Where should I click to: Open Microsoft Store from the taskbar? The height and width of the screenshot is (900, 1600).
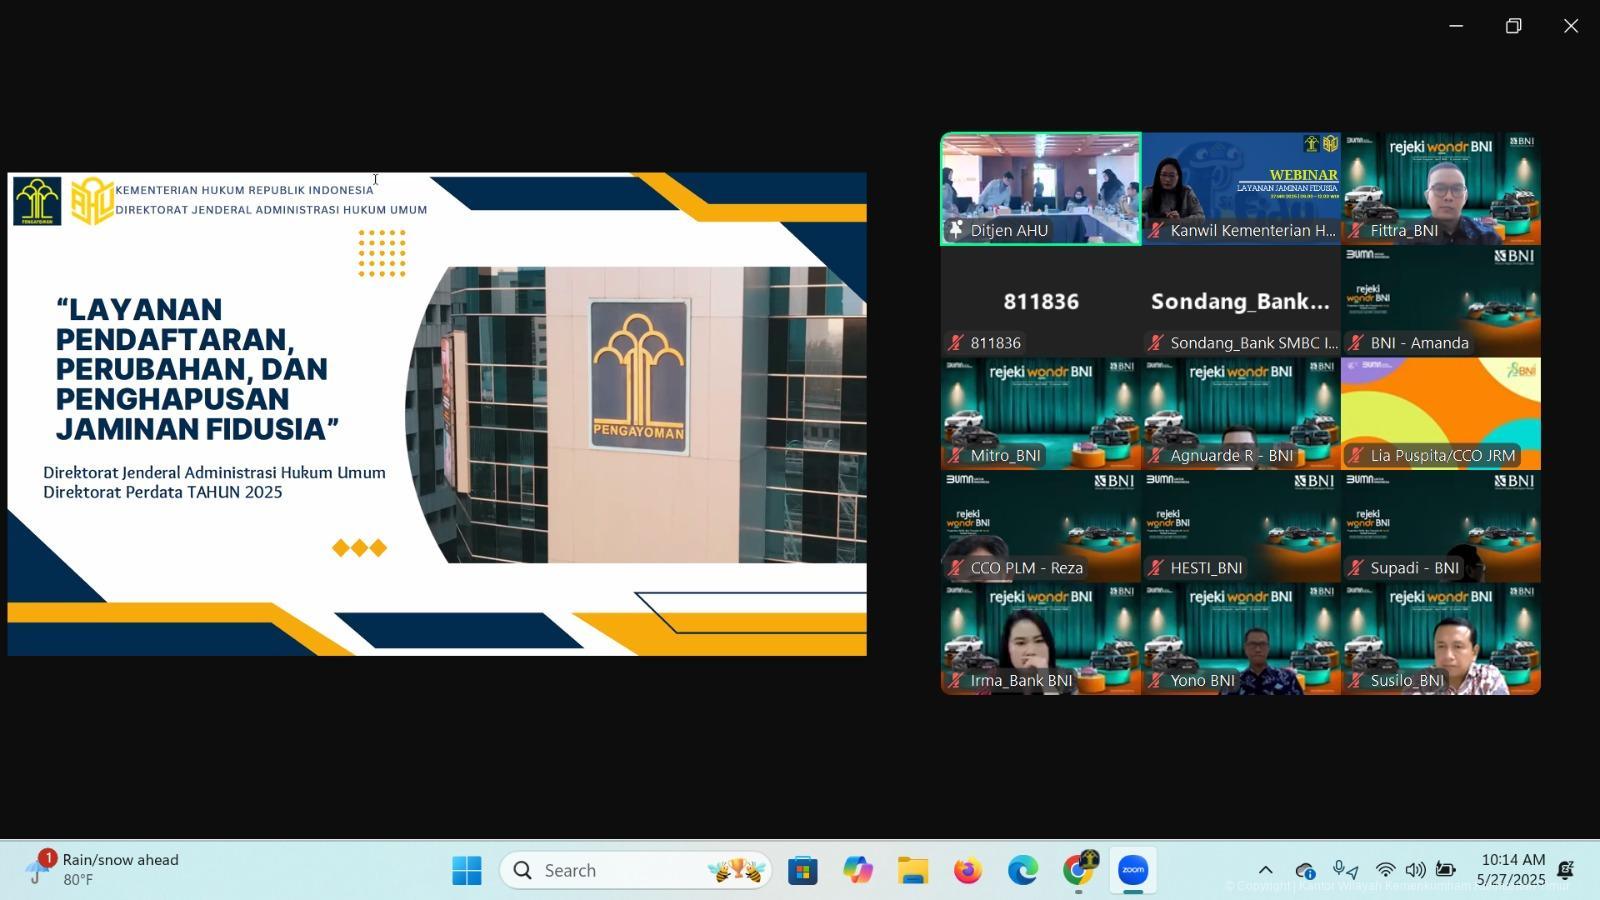(802, 870)
